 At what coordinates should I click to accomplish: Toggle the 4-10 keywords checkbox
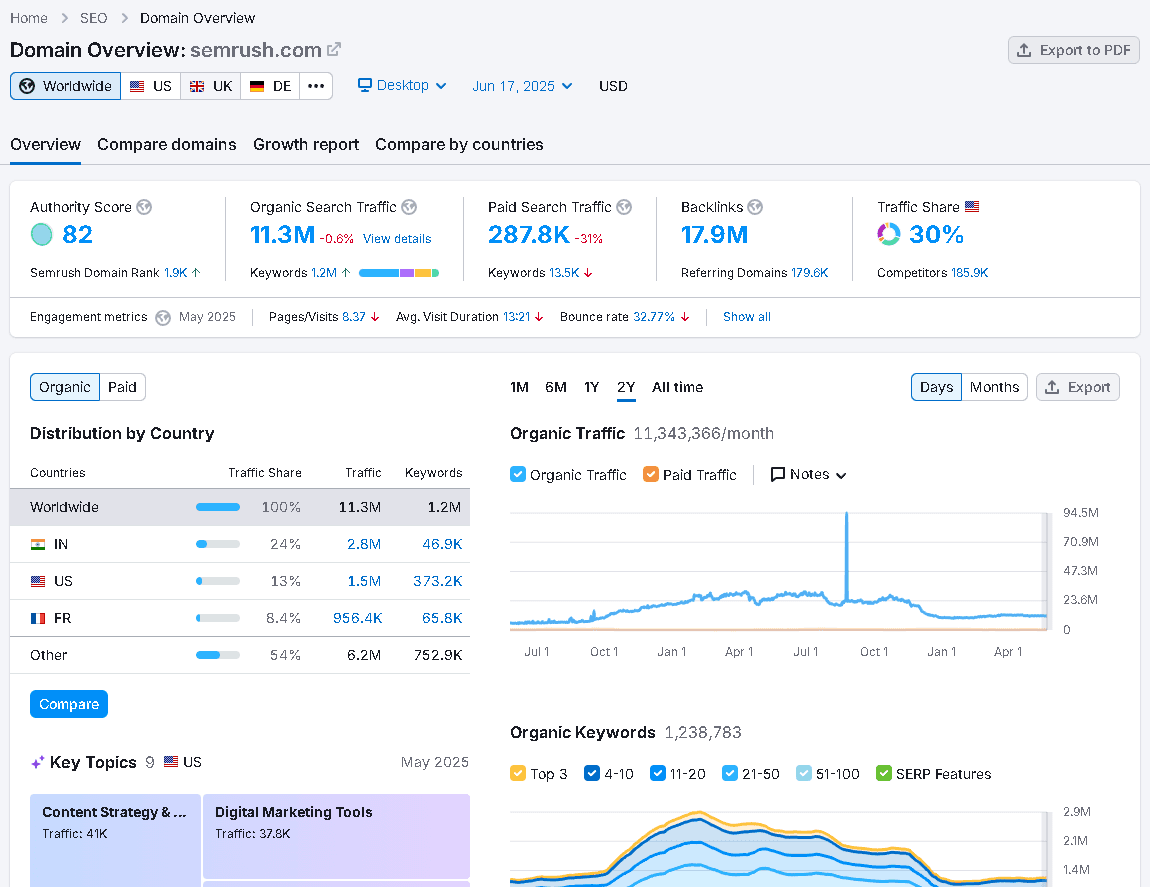pyautogui.click(x=592, y=773)
